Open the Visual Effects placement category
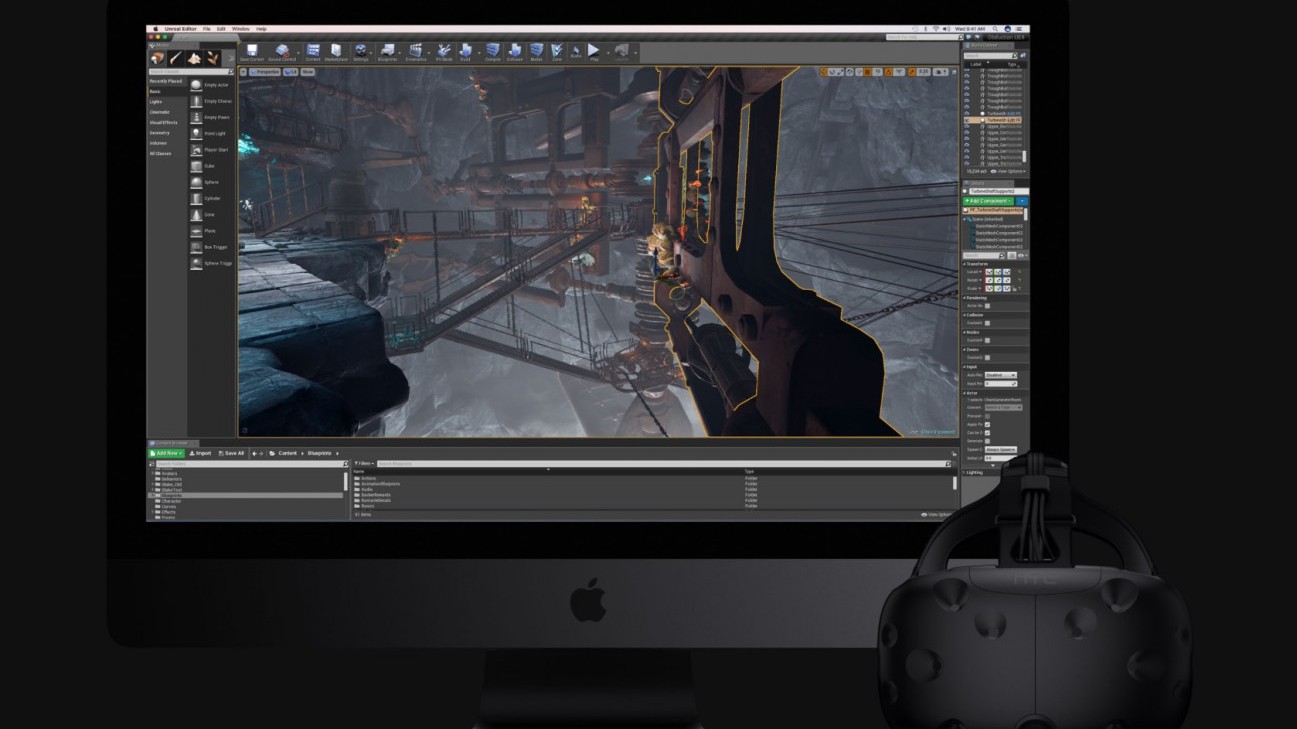The height and width of the screenshot is (729, 1297). pyautogui.click(x=166, y=122)
